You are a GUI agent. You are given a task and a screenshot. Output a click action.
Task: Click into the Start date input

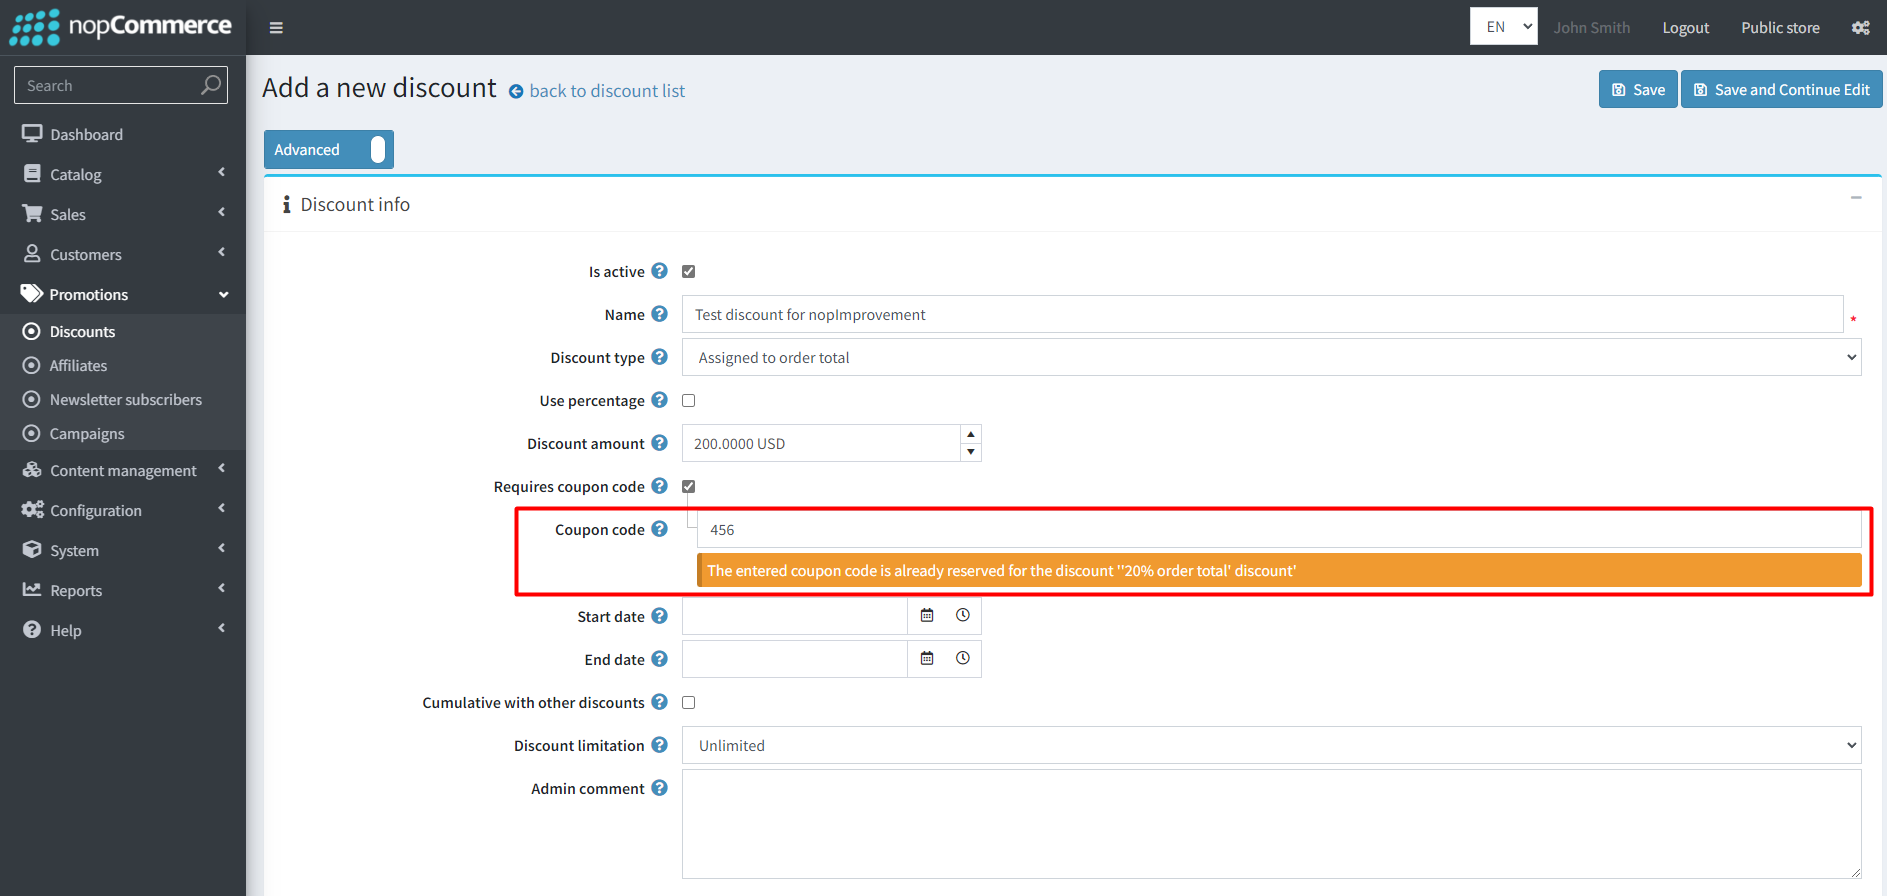click(794, 616)
